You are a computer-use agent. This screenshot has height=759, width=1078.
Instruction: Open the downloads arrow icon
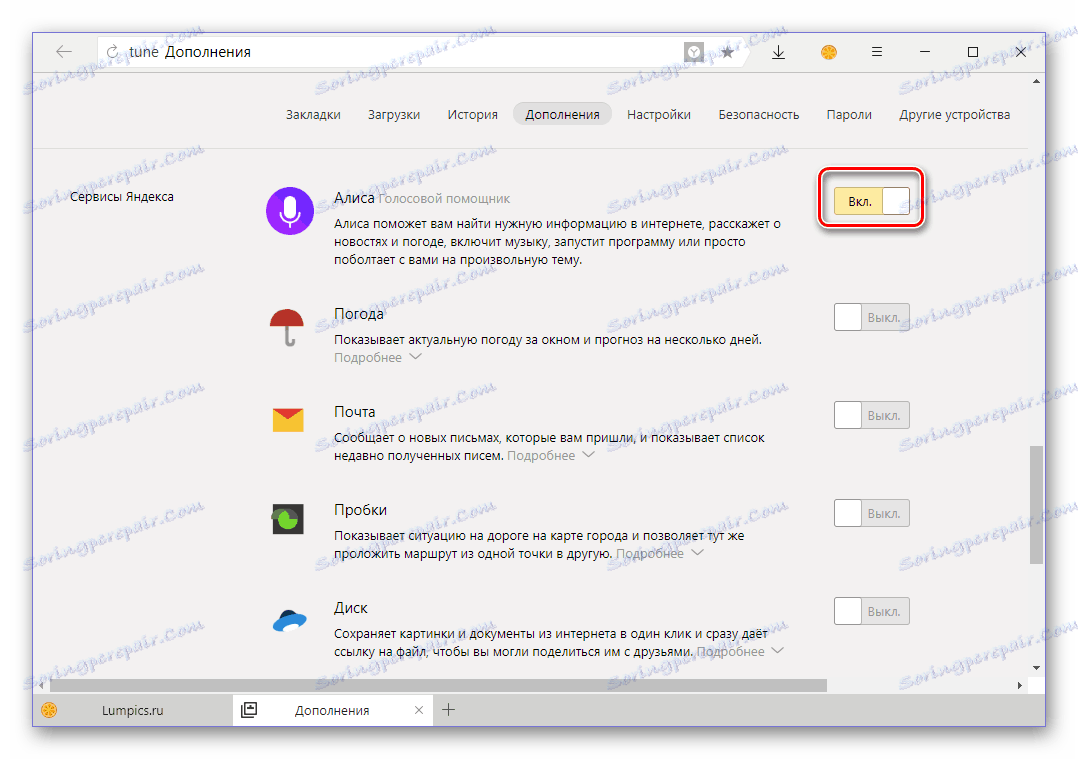tap(778, 52)
